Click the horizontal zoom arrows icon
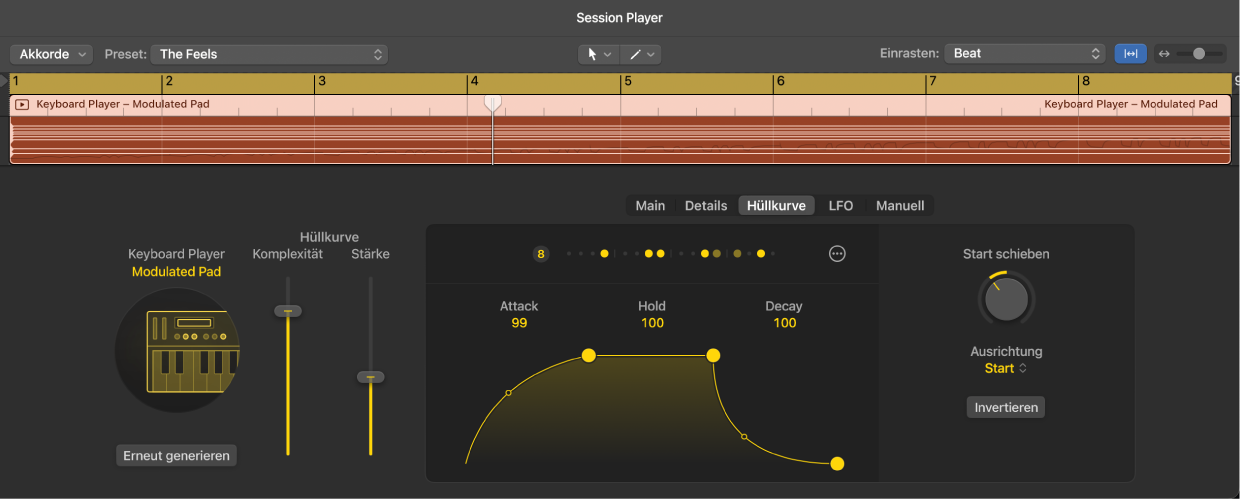Screen dimensions: 1240x500 tap(1164, 54)
